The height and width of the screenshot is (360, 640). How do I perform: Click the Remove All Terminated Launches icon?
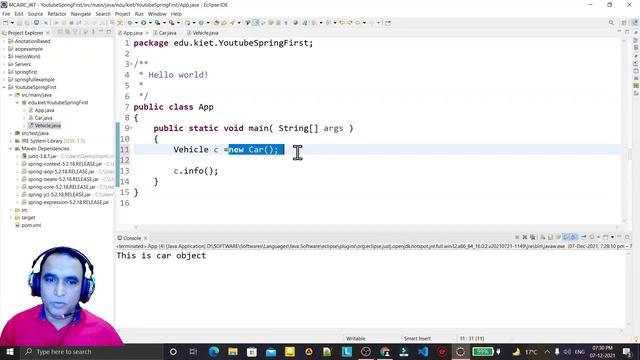pyautogui.click(x=532, y=237)
